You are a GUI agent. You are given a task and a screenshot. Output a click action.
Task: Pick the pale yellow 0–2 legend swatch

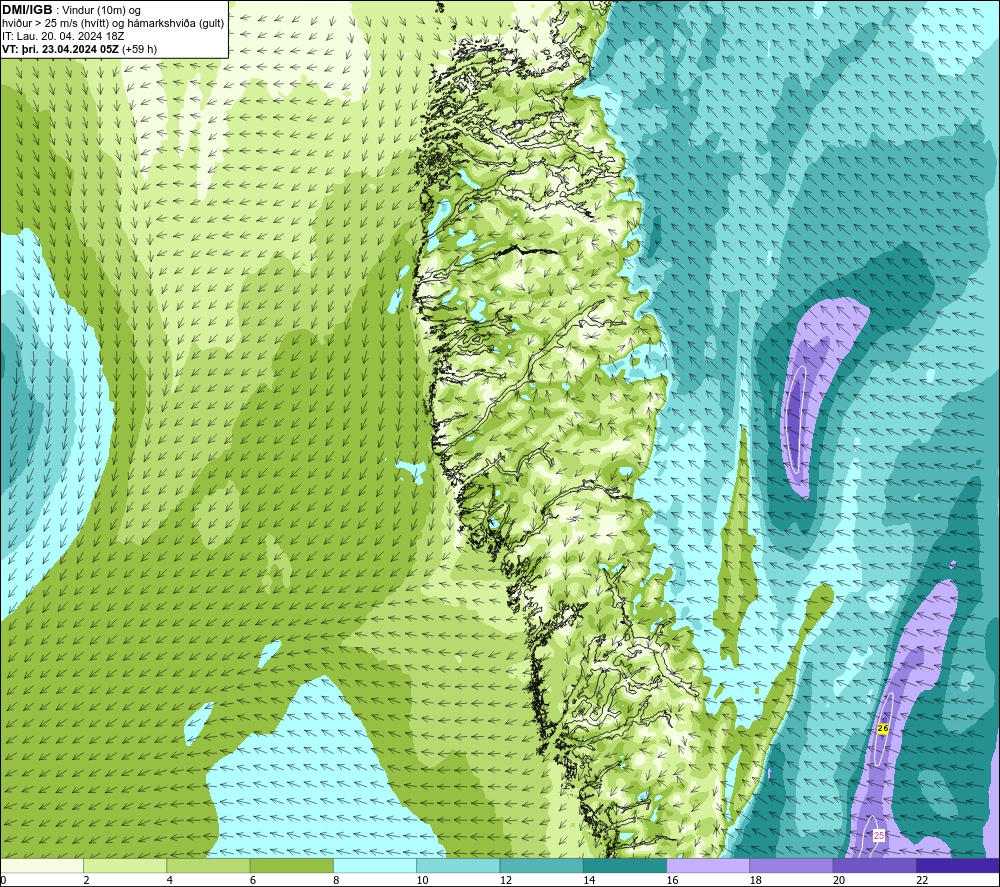pyautogui.click(x=41, y=866)
